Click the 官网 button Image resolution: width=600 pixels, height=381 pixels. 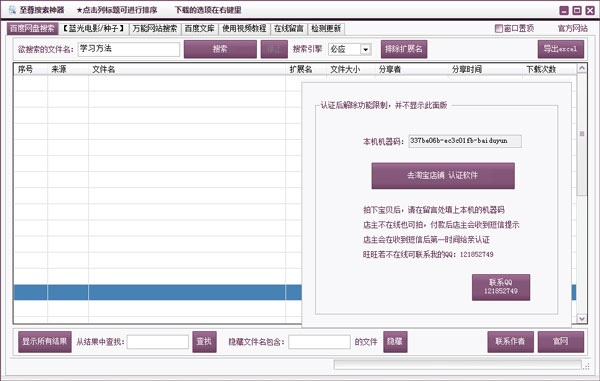[x=561, y=342]
